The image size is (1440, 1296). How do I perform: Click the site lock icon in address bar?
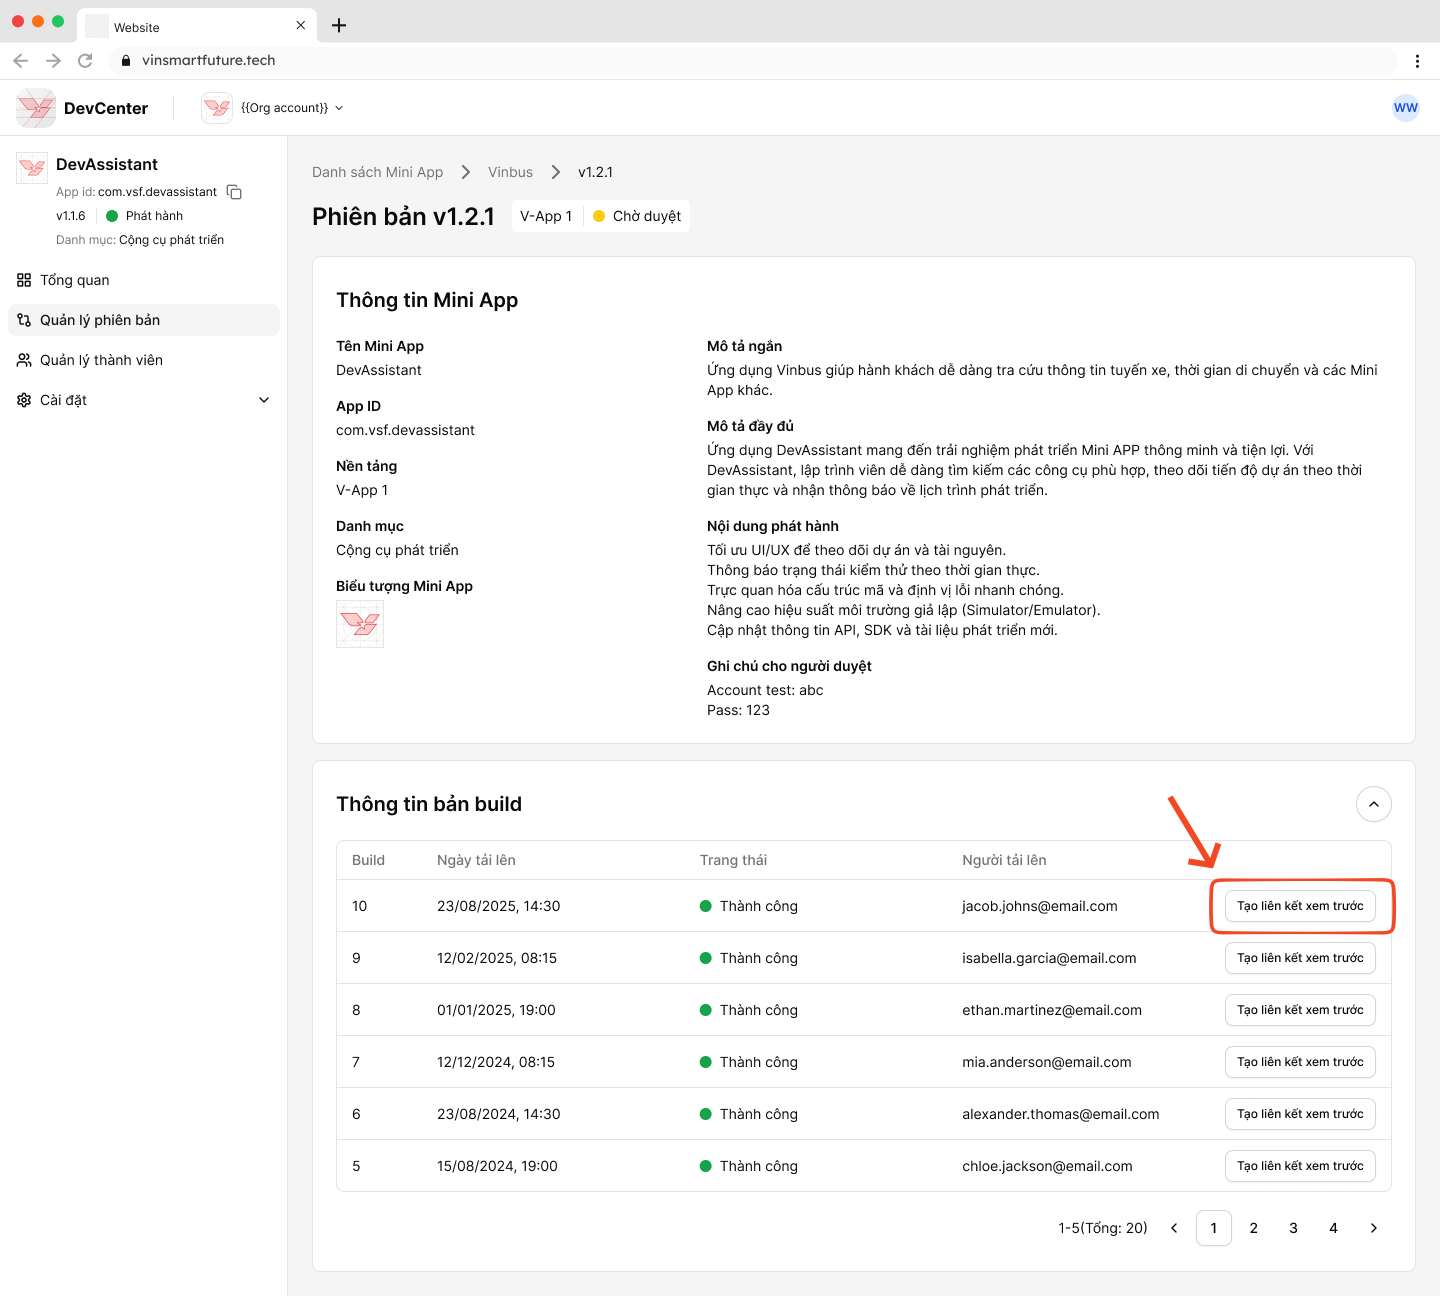126,61
